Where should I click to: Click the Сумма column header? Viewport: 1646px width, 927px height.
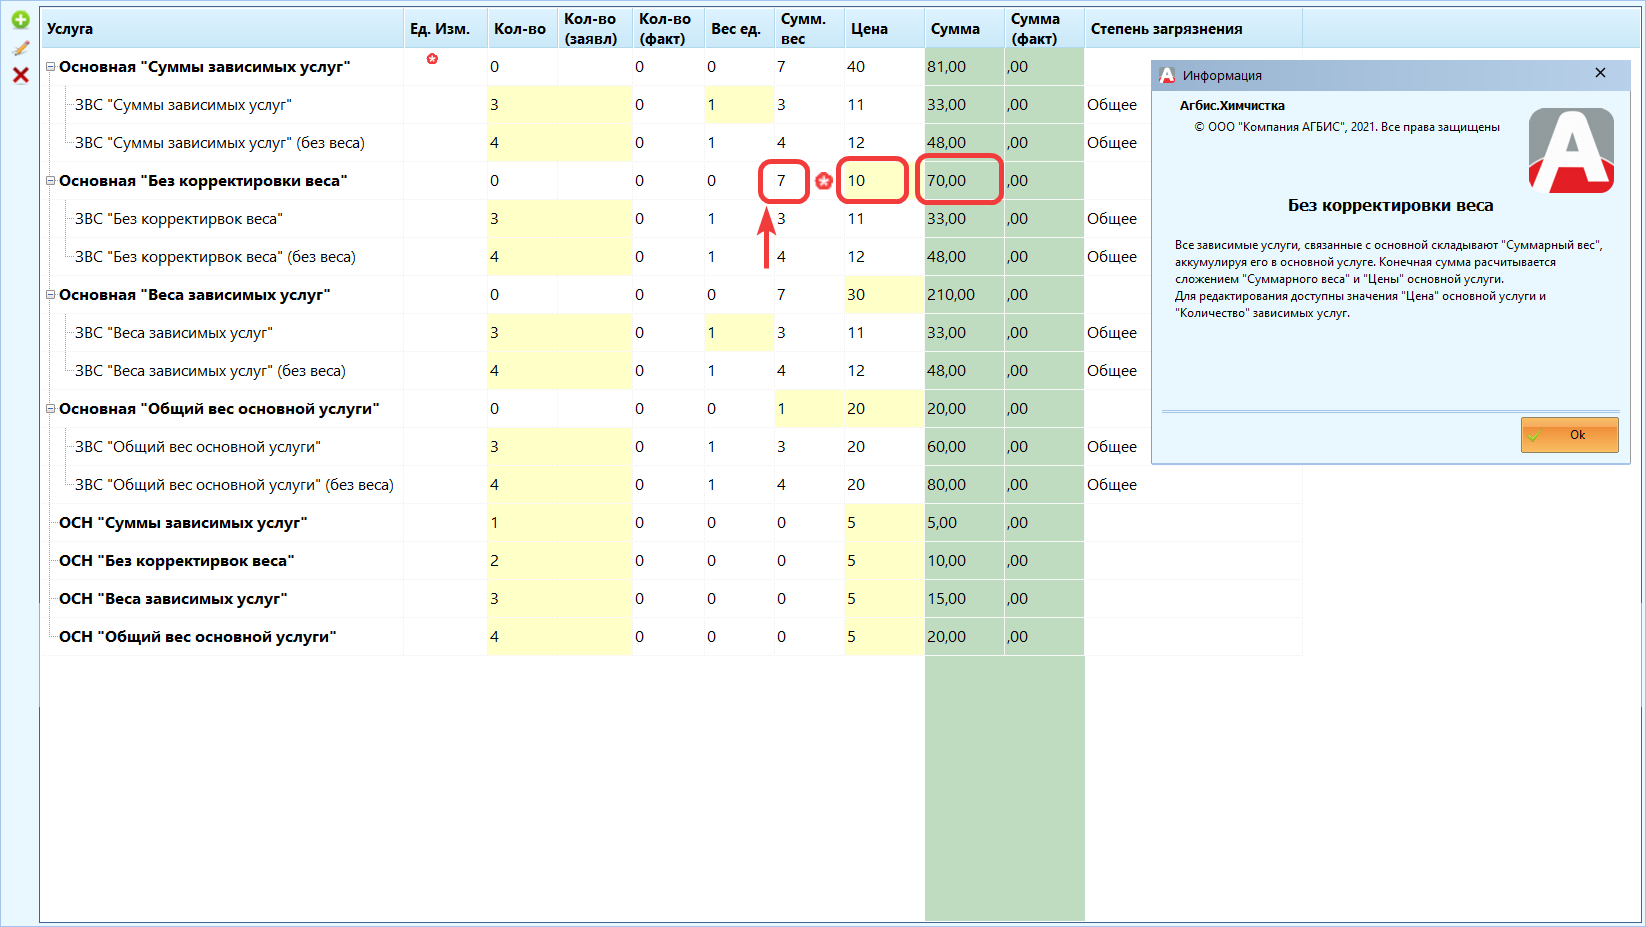point(964,28)
